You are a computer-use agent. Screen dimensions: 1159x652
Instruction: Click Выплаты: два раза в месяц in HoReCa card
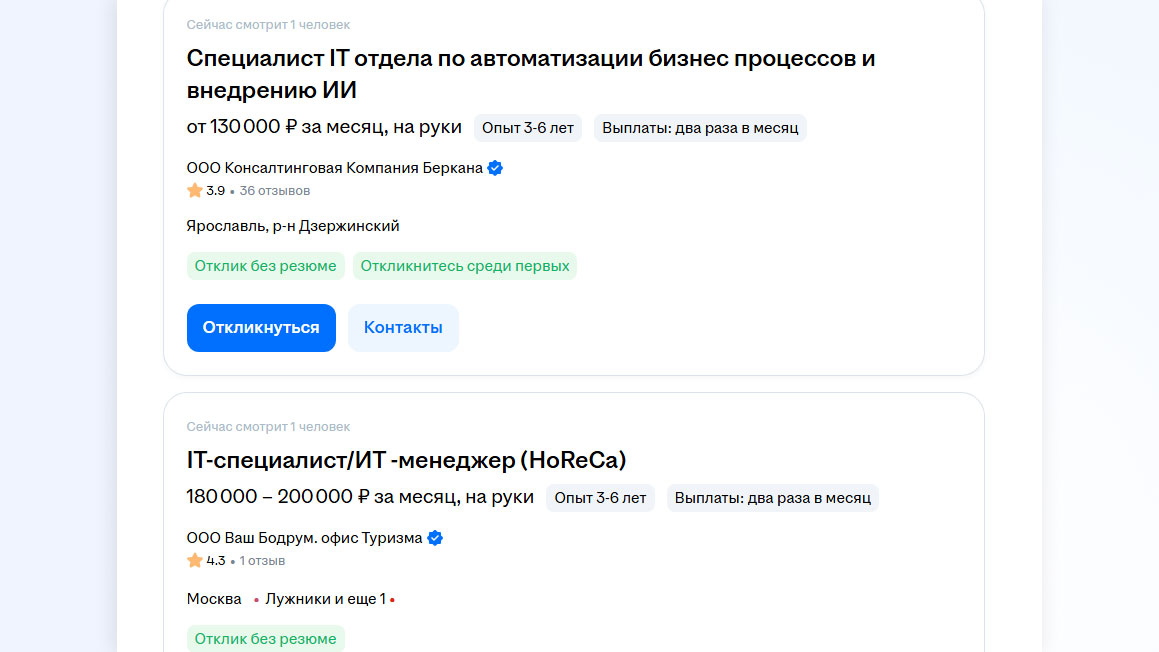pyautogui.click(x=772, y=498)
